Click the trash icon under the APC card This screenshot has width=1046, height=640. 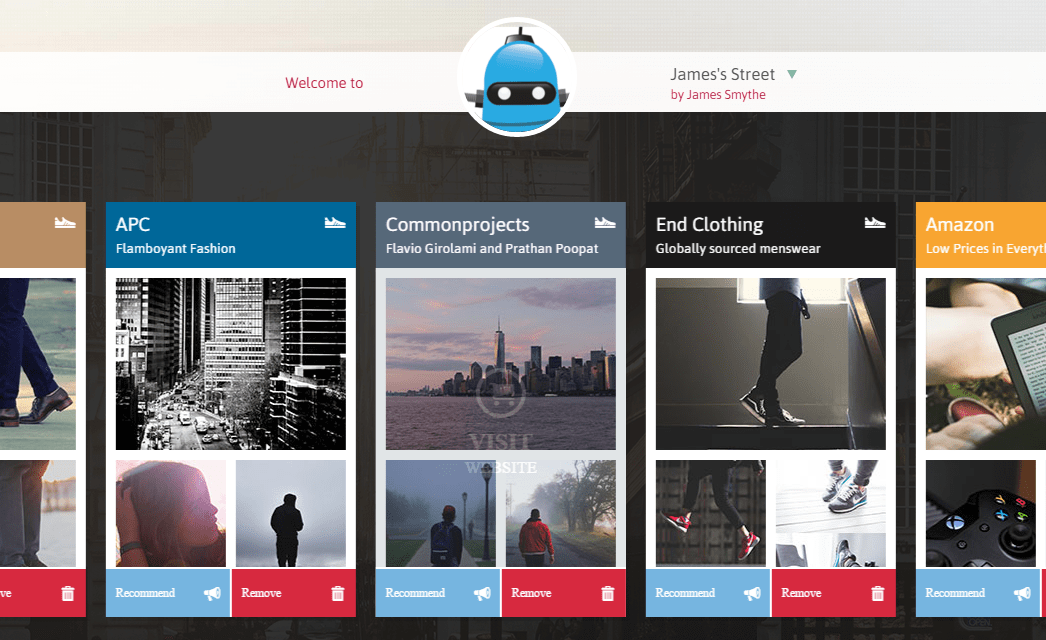click(338, 593)
